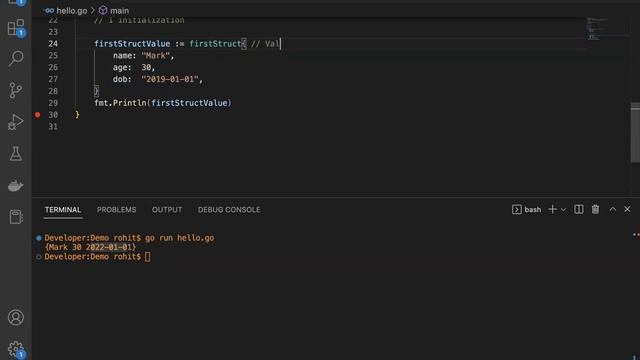The width and height of the screenshot is (640, 360).
Task: Open the terminal launch profile dropdown arrow
Action: (x=563, y=210)
